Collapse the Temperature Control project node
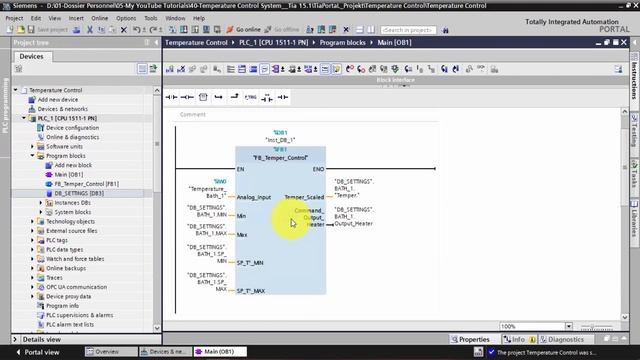Image resolution: width=640 pixels, height=360 pixels. coord(16,90)
